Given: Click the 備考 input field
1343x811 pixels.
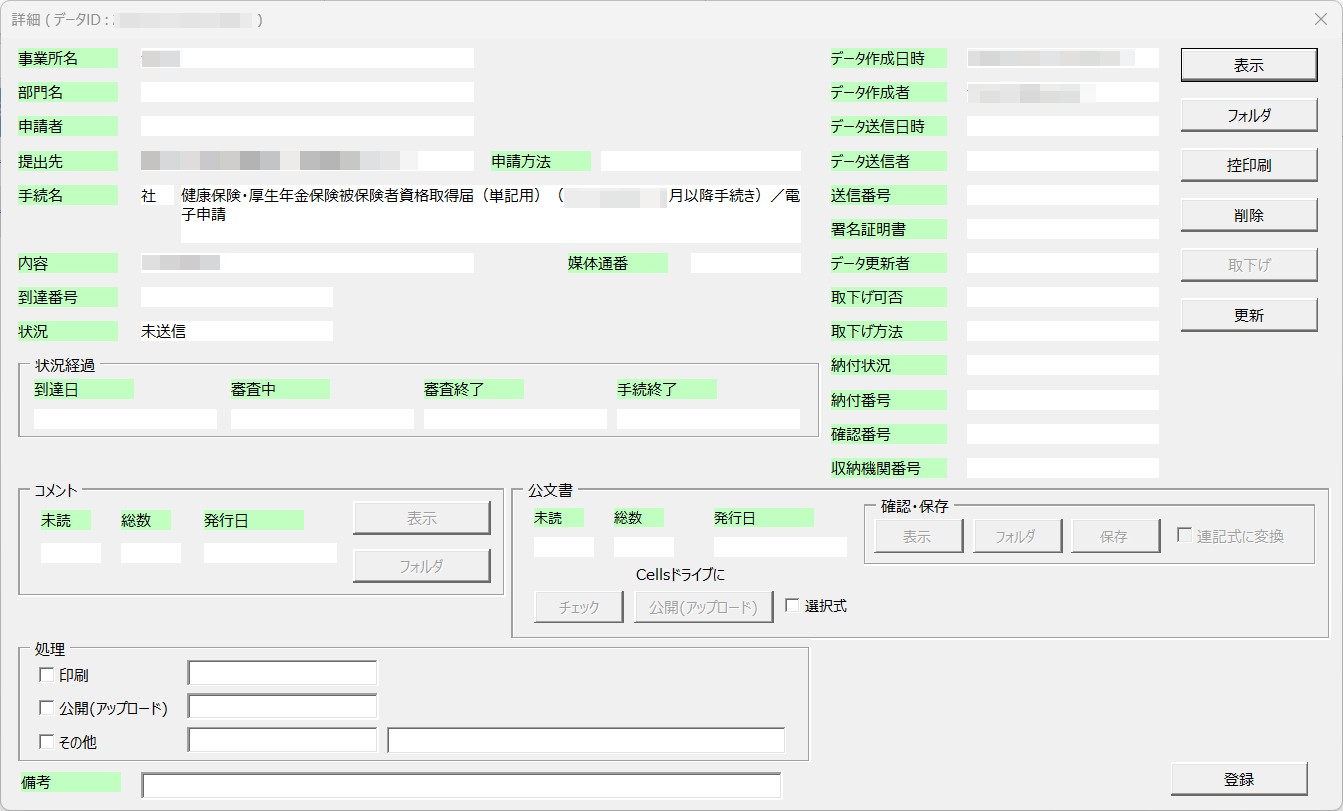Looking at the screenshot, I should point(461,785).
